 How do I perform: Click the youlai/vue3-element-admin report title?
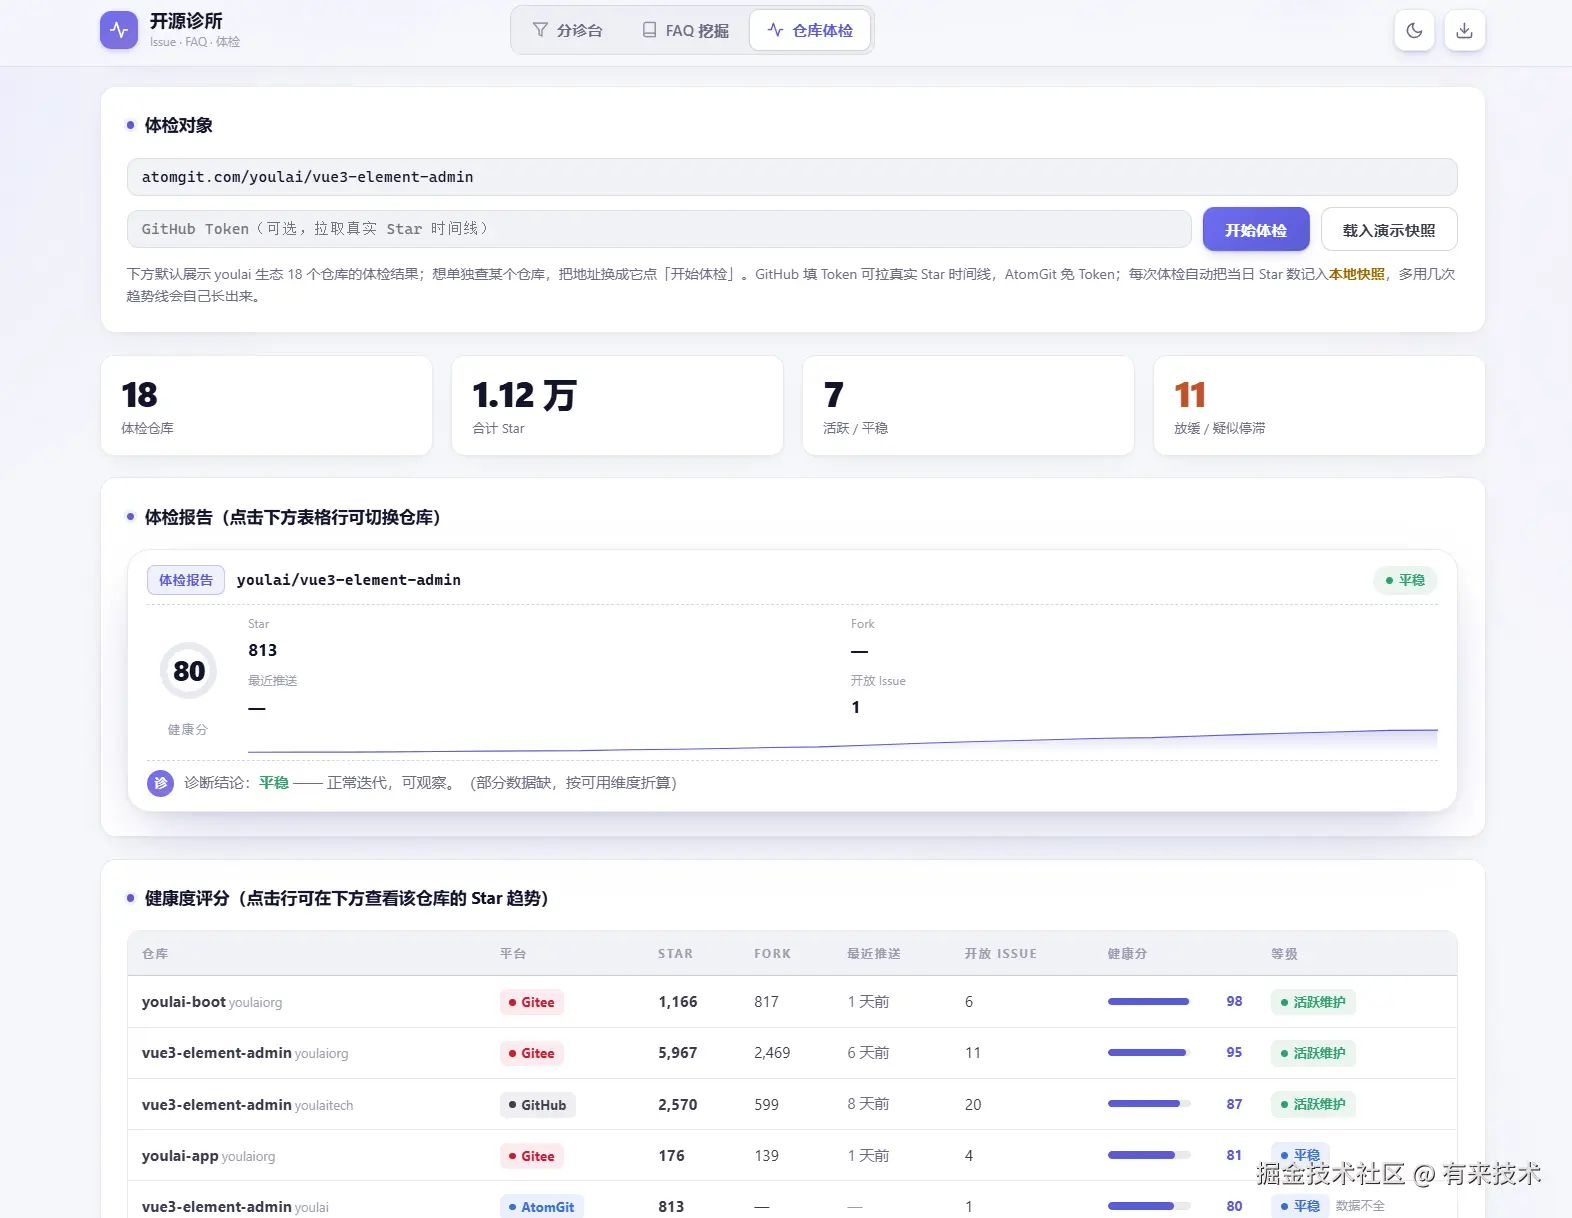[349, 580]
